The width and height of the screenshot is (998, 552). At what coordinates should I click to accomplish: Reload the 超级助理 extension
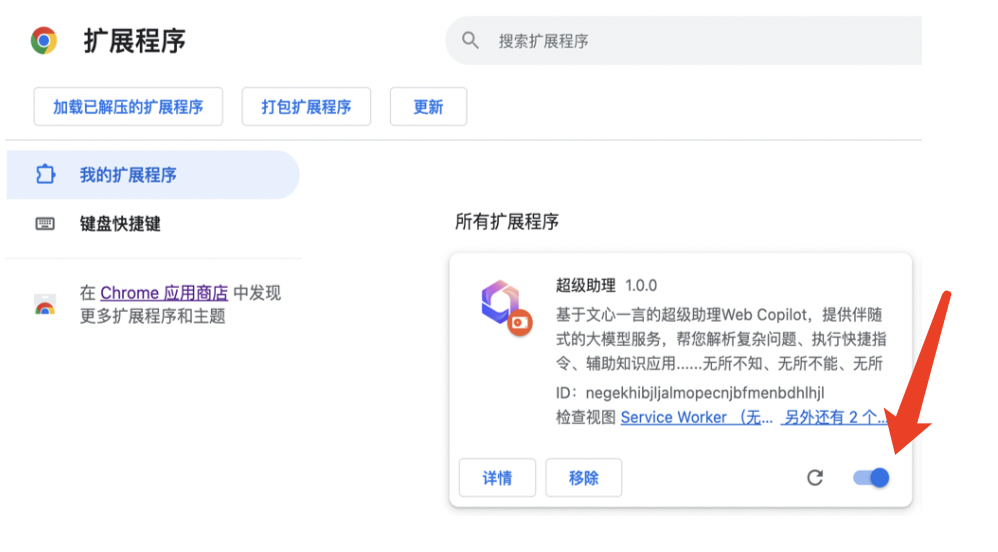pos(815,478)
